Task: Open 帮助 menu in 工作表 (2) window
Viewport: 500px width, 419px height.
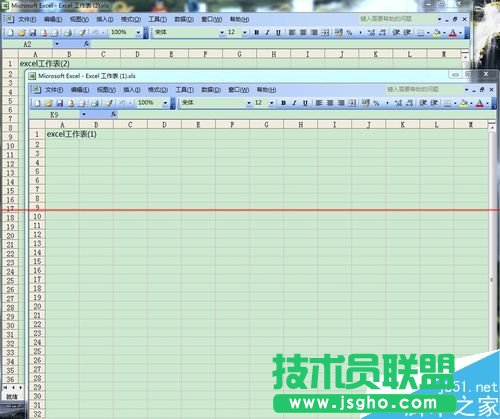Action: pyautogui.click(x=239, y=19)
